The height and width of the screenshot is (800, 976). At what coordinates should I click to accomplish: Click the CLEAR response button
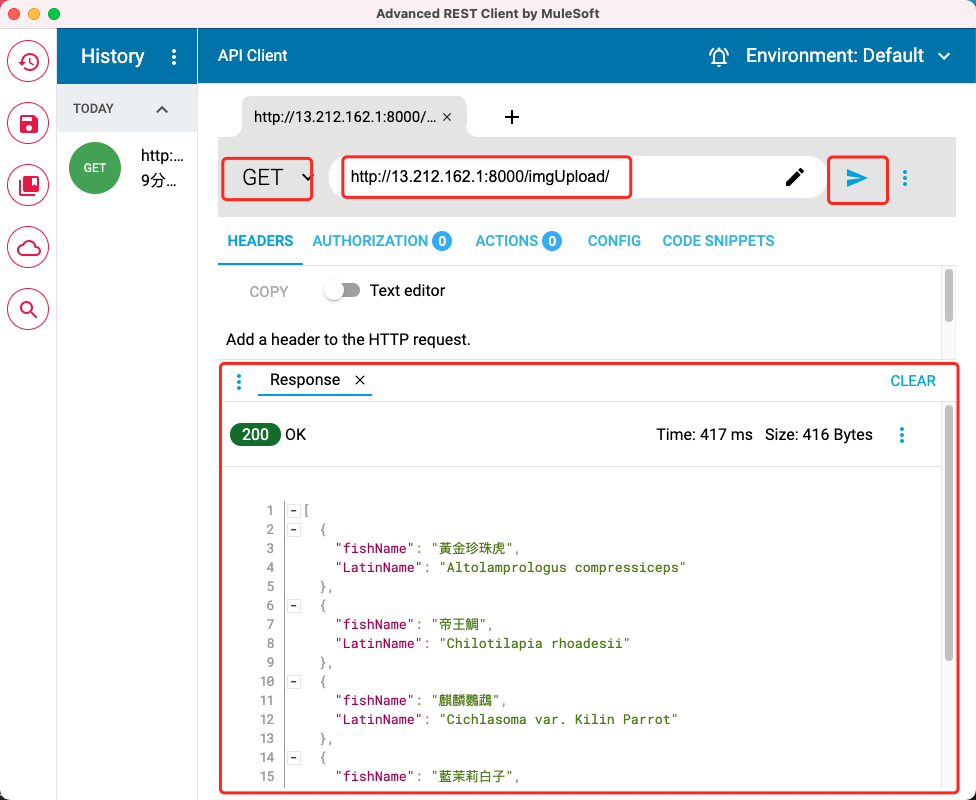point(913,381)
